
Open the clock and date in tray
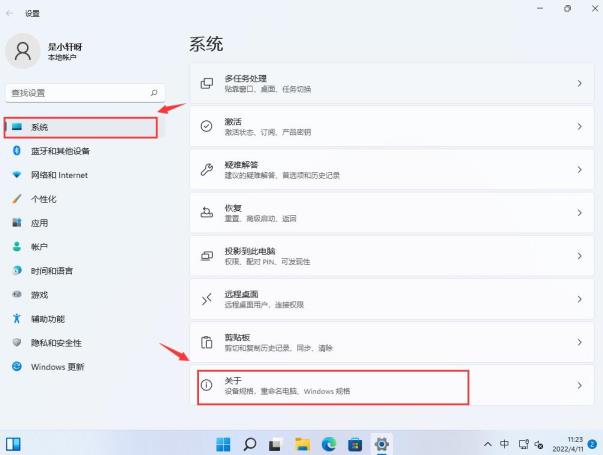(x=568, y=444)
